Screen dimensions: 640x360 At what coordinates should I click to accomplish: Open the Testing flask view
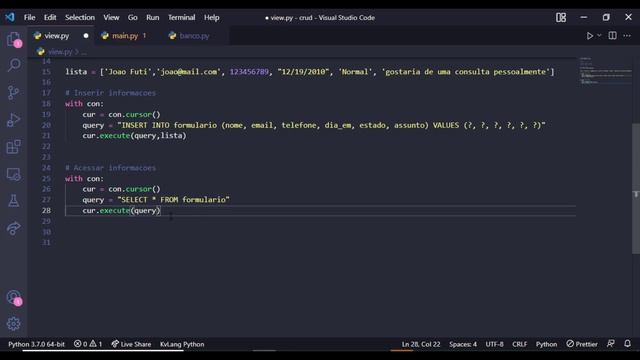(13, 201)
